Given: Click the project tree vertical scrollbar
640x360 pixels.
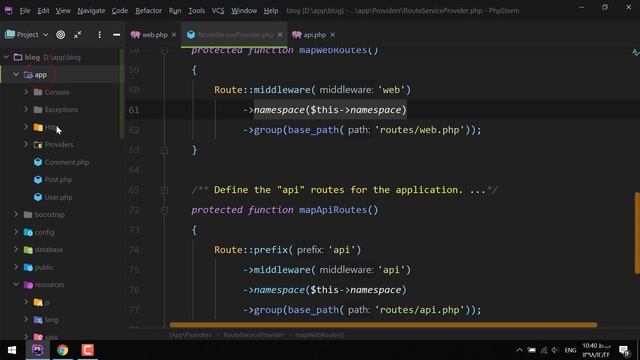Looking at the screenshot, I should coord(122,93).
